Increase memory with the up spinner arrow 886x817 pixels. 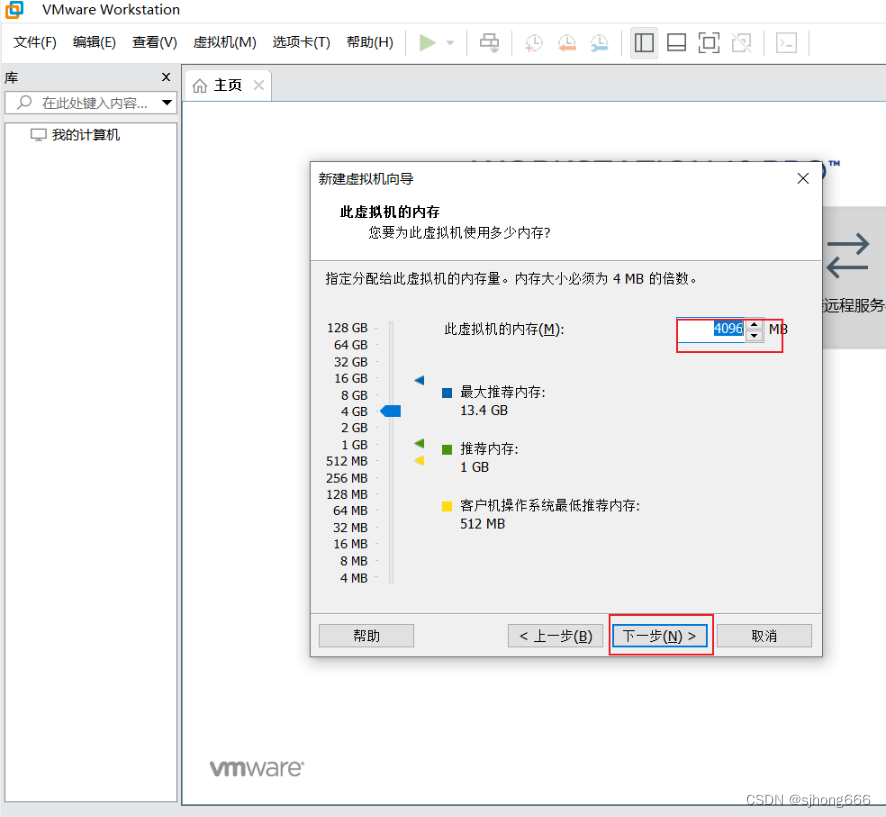coord(754,324)
